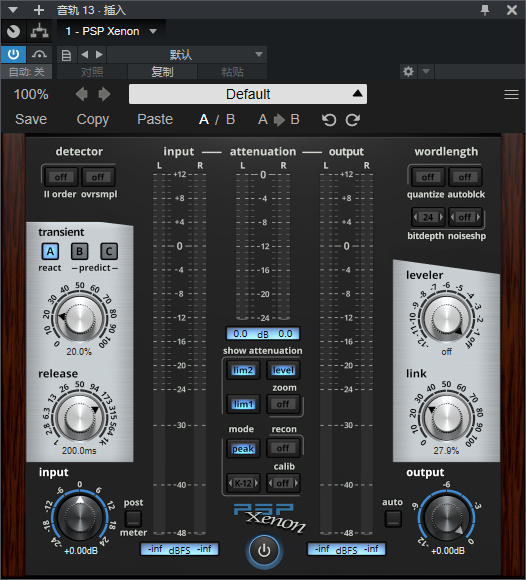Screen dimensions: 526x580
Task: Toggle the blue plugin bypass power button
Action: click(14, 54)
